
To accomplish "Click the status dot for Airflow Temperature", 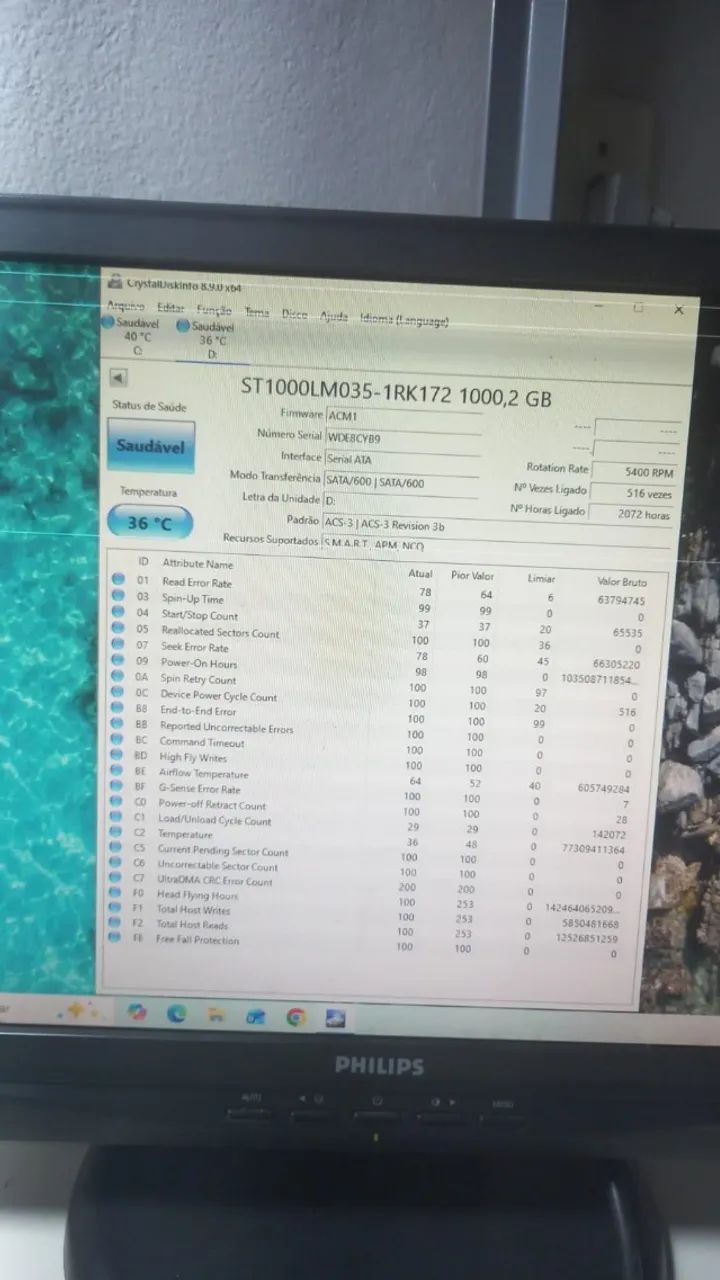I will pos(117,771).
